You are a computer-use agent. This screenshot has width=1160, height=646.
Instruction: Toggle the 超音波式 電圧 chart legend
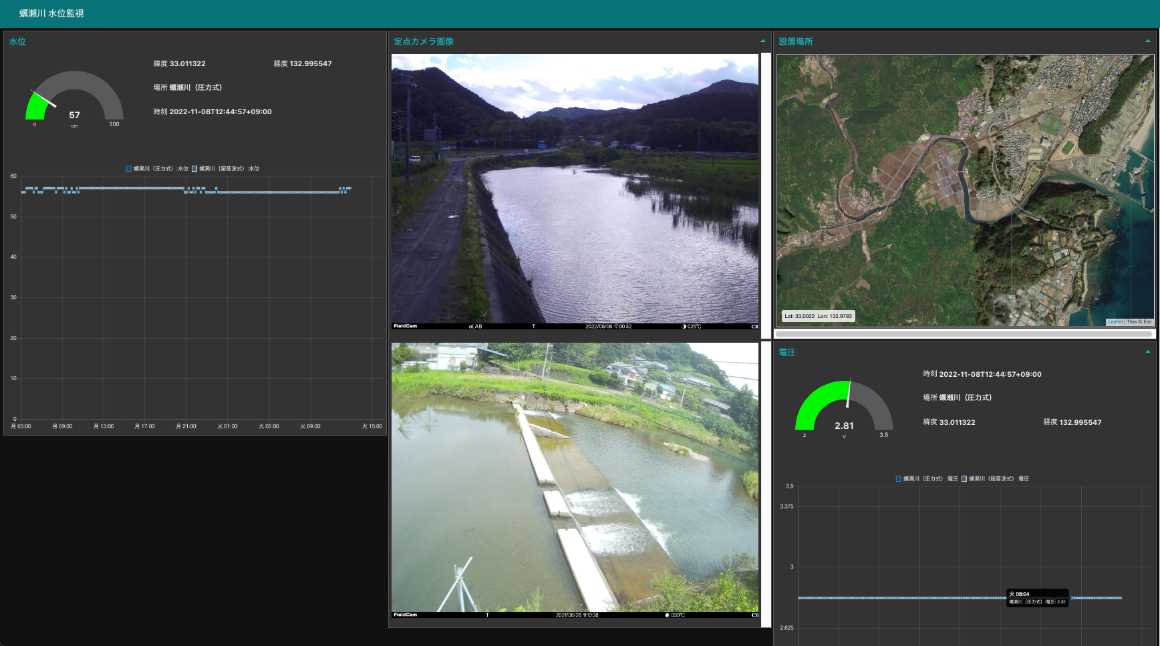[x=995, y=479]
